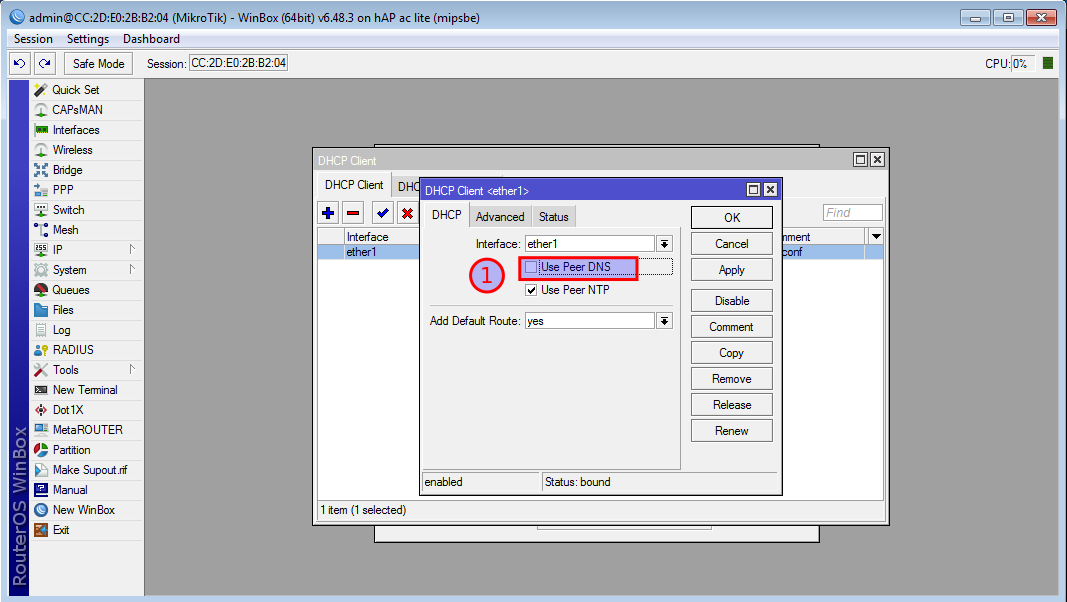Switch to the Status tab

tap(553, 216)
